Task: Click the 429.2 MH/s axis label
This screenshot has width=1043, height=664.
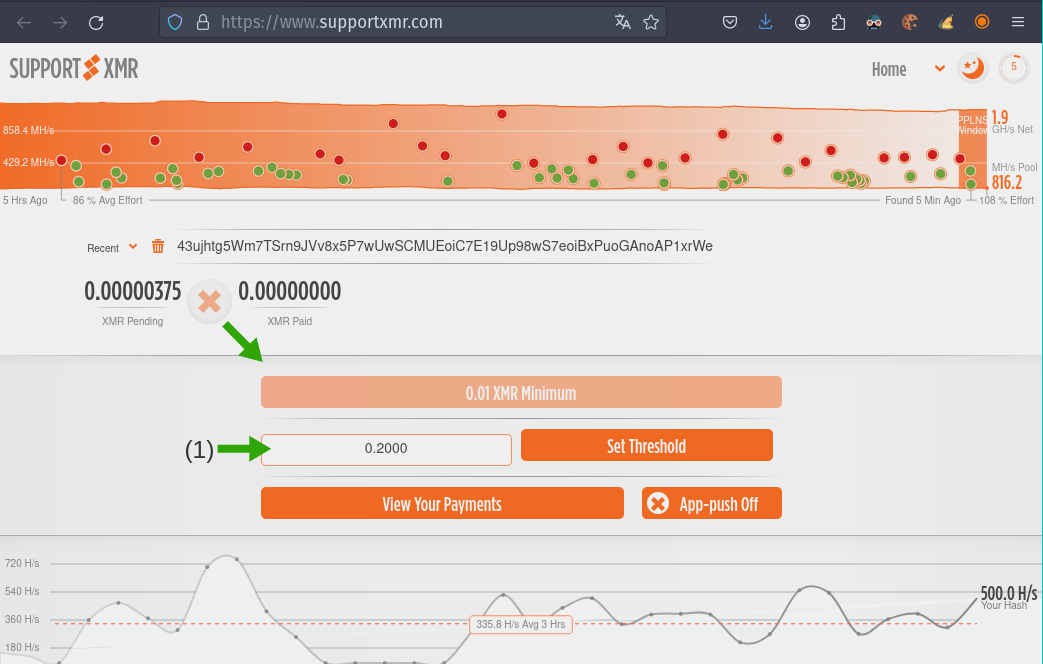Action: pyautogui.click(x=29, y=162)
